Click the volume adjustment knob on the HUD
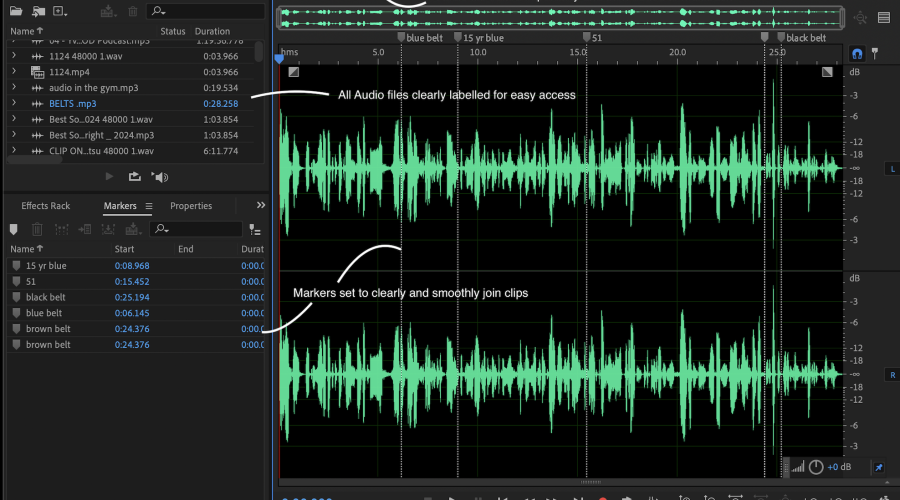Screen dimensions: 900x500 pyautogui.click(x=816, y=467)
